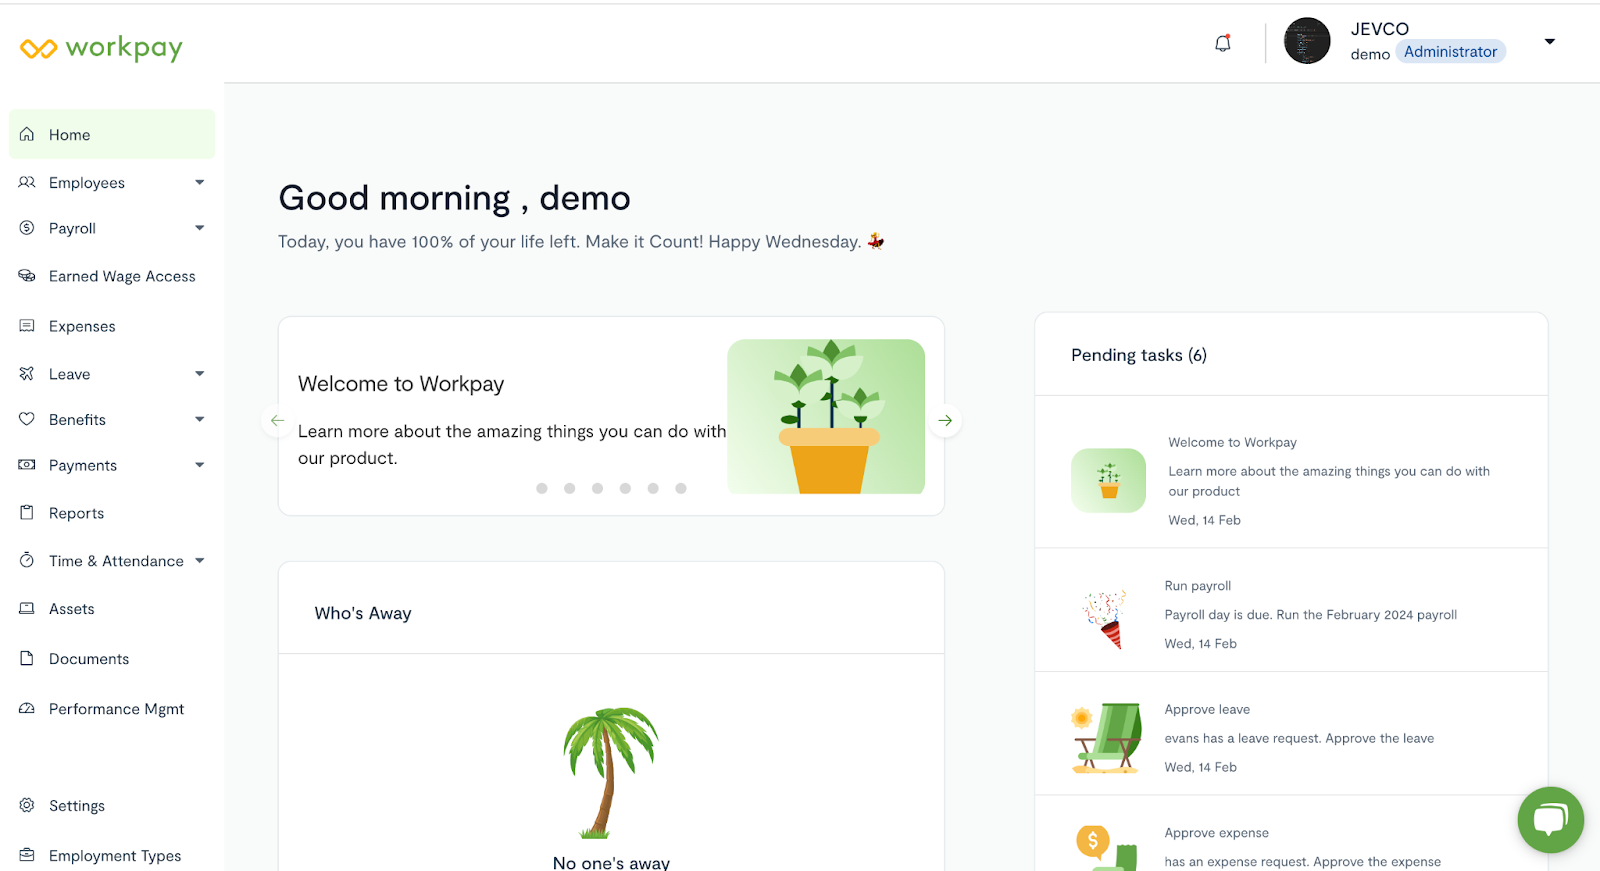Go to next welcome carousel slide
The height and width of the screenshot is (871, 1600).
tap(945, 420)
